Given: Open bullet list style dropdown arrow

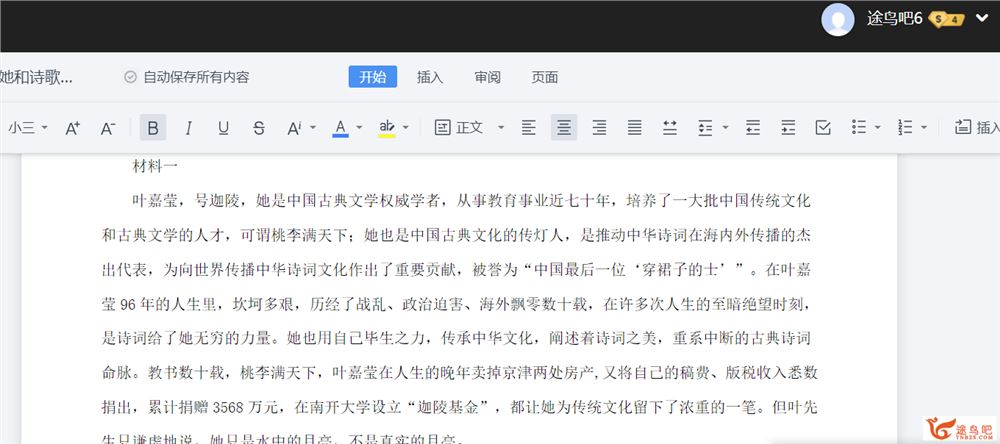Looking at the screenshot, I should click(x=878, y=128).
